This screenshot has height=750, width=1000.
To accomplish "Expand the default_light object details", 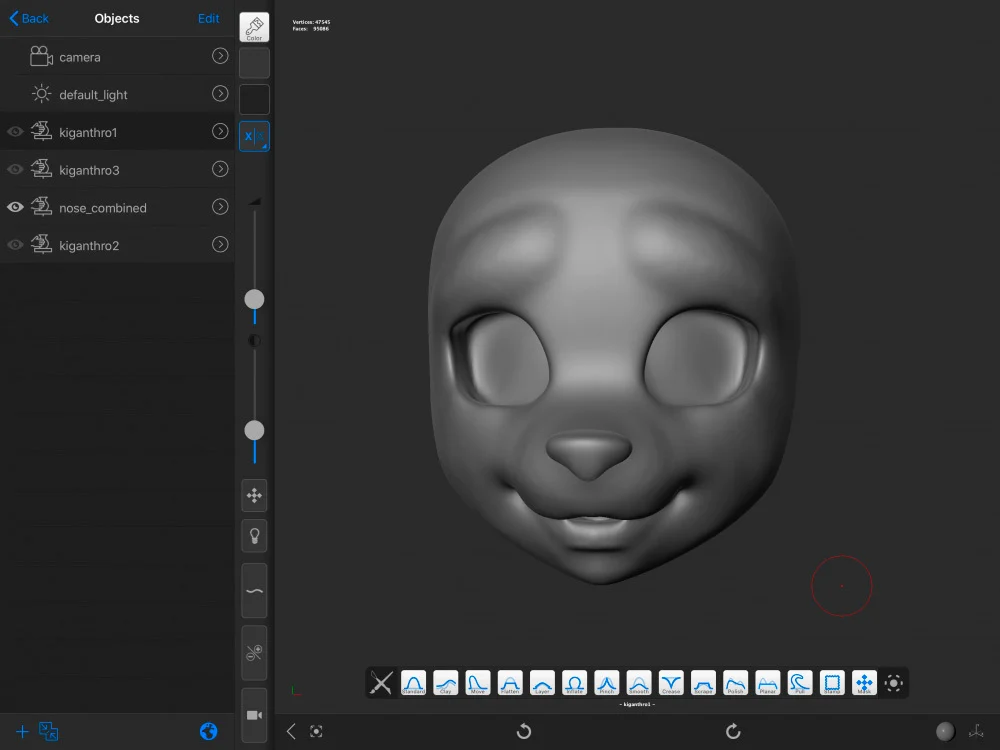I will click(220, 94).
